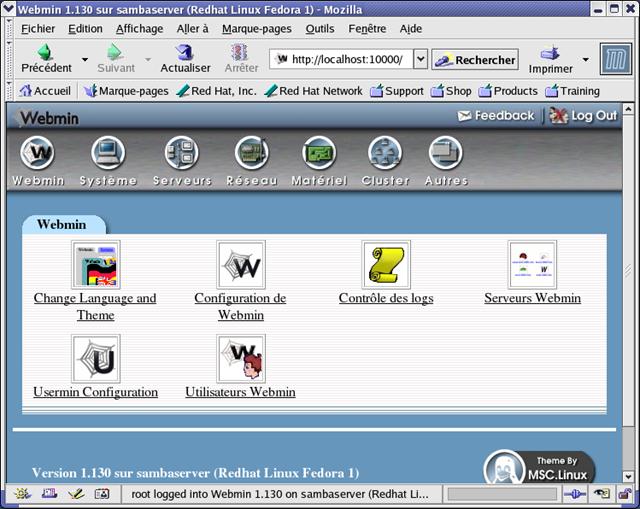
Task: Click the Utilisateurs Webmin icon
Action: (241, 358)
